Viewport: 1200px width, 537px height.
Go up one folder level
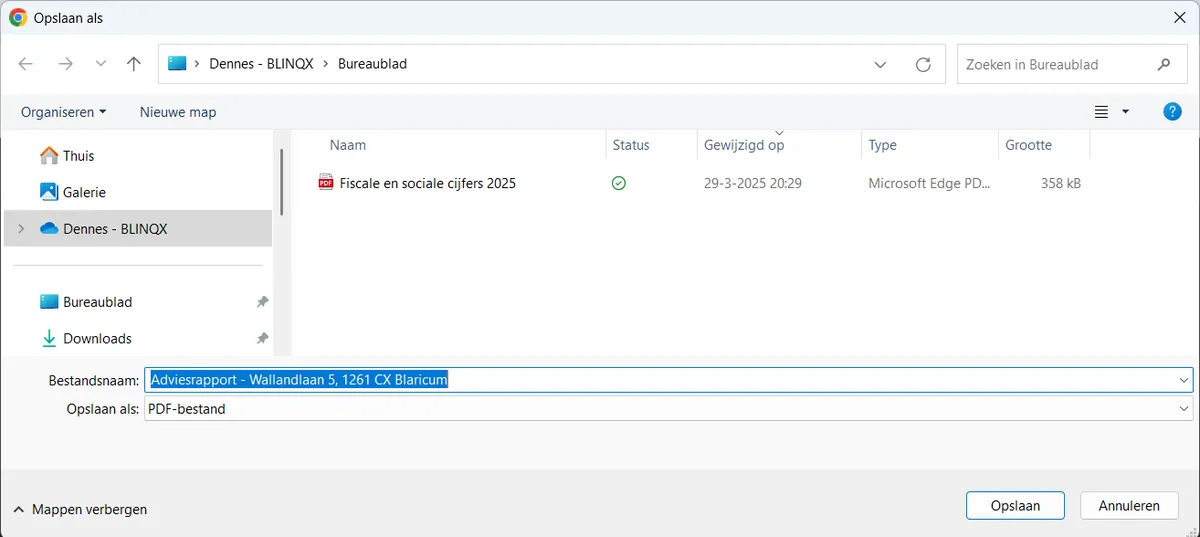[134, 64]
